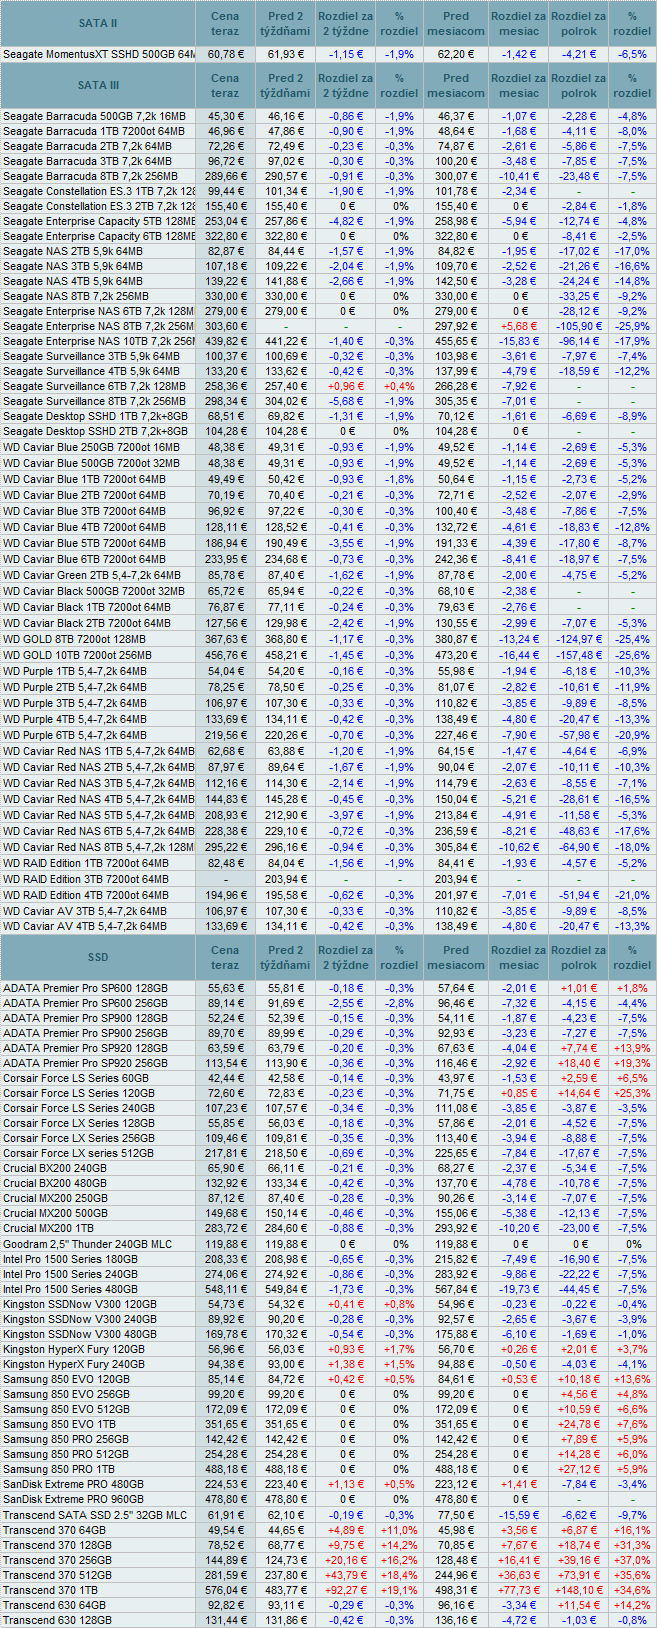The image size is (657, 1628).
Task: Click "+0,96 €" in the Seagate Surveillance 6TB row
Action: pyautogui.click(x=346, y=386)
